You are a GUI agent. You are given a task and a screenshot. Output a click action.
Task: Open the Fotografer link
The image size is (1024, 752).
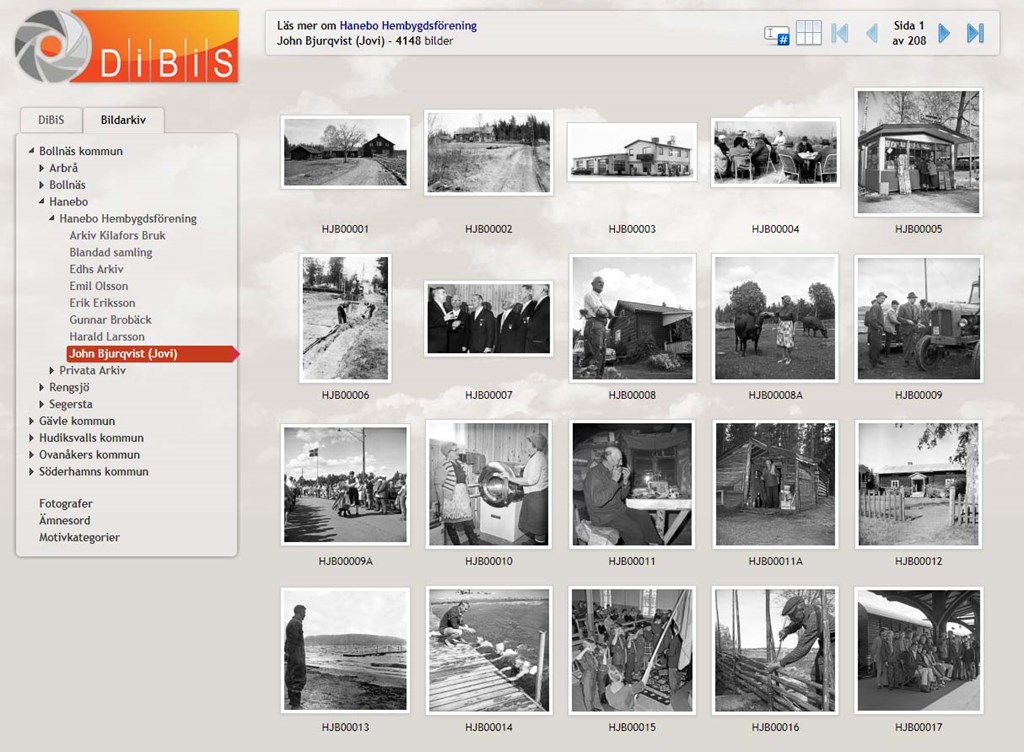(x=66, y=503)
